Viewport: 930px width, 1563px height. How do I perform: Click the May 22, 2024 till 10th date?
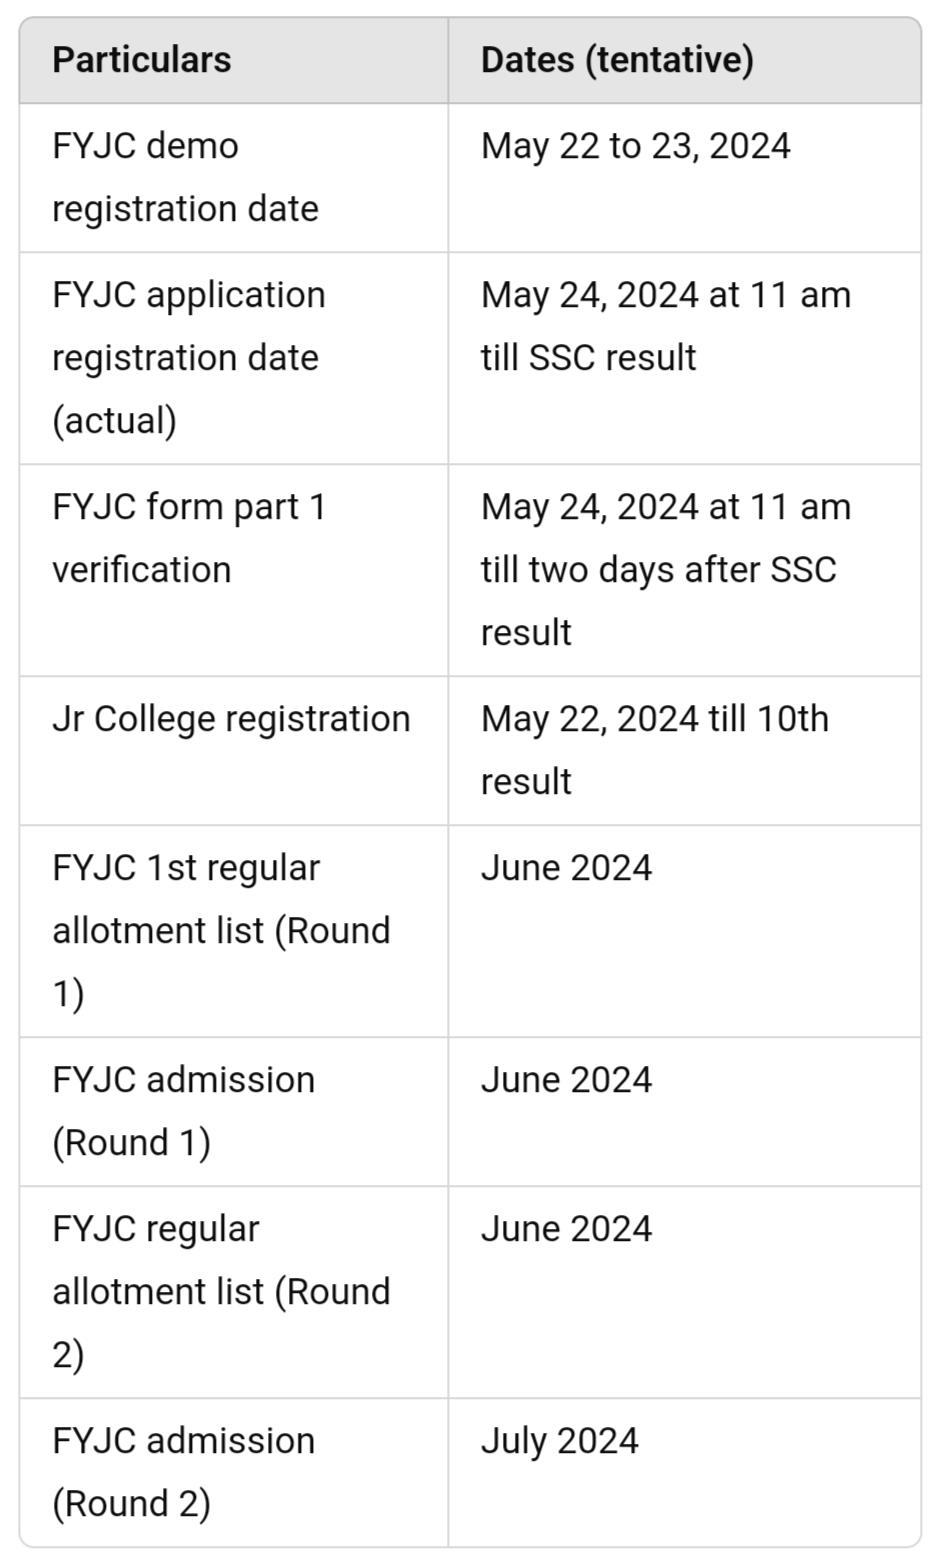654,719
